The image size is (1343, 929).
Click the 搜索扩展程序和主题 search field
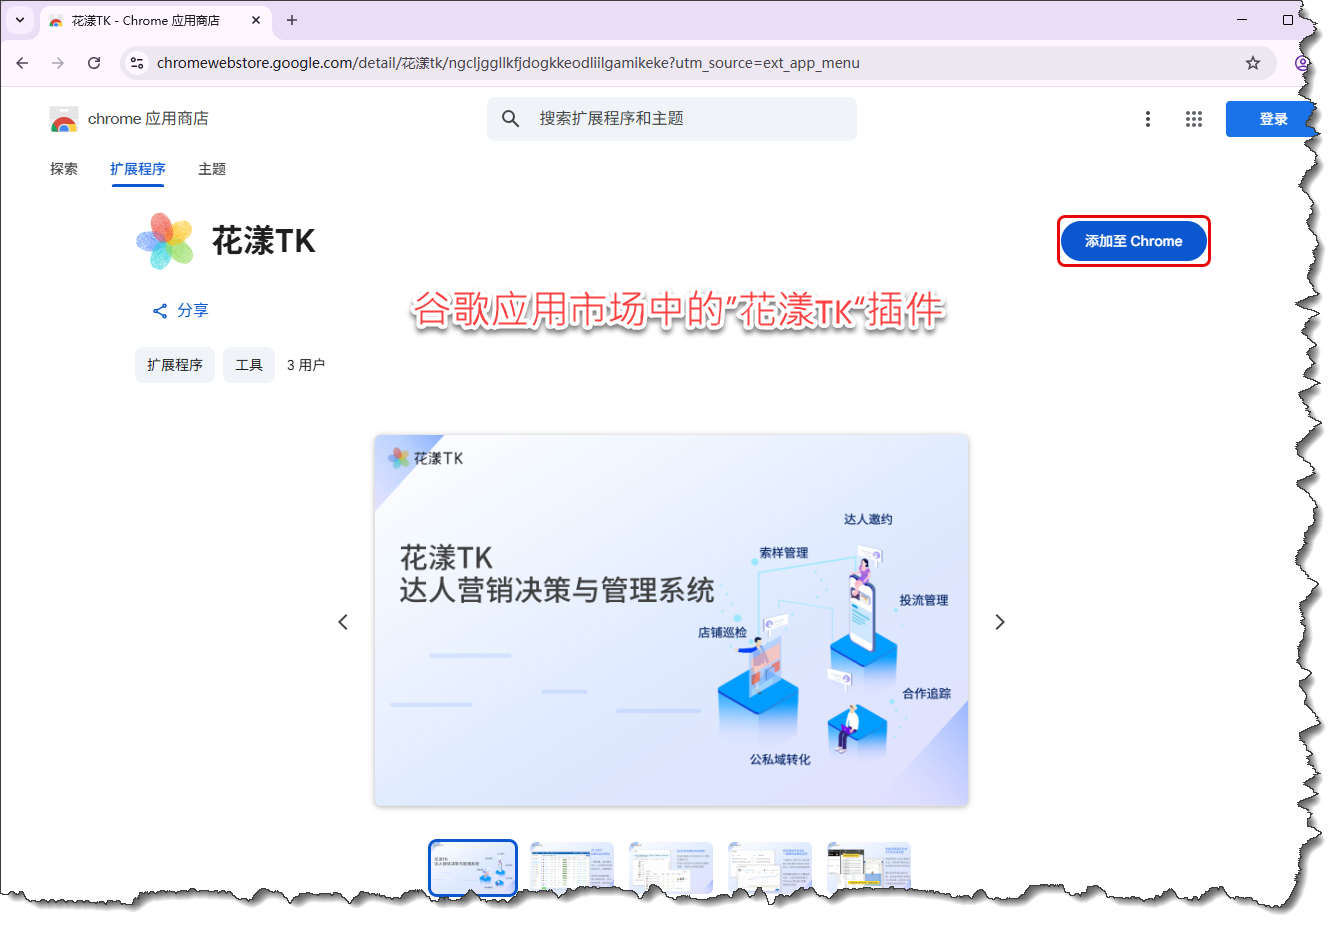(x=690, y=119)
